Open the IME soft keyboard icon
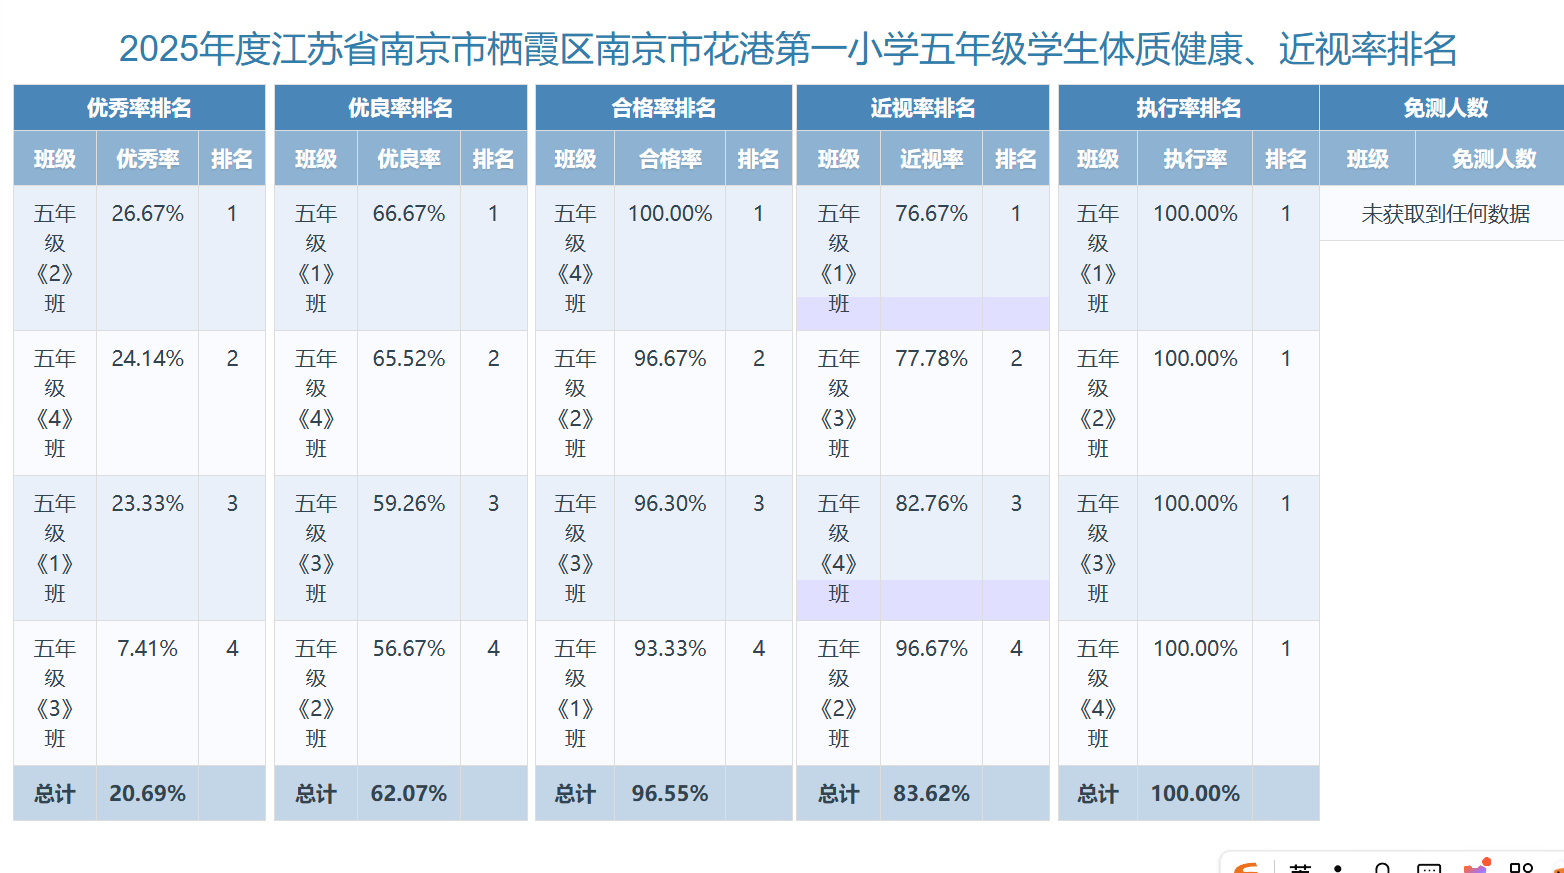 click(1429, 868)
